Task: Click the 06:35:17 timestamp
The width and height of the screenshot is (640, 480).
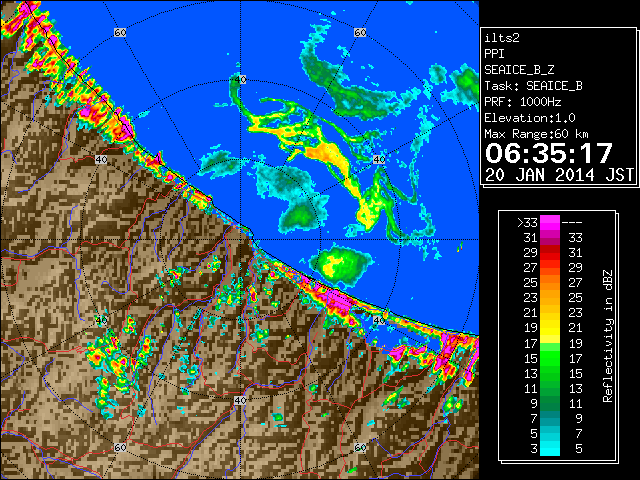Action: (x=549, y=153)
